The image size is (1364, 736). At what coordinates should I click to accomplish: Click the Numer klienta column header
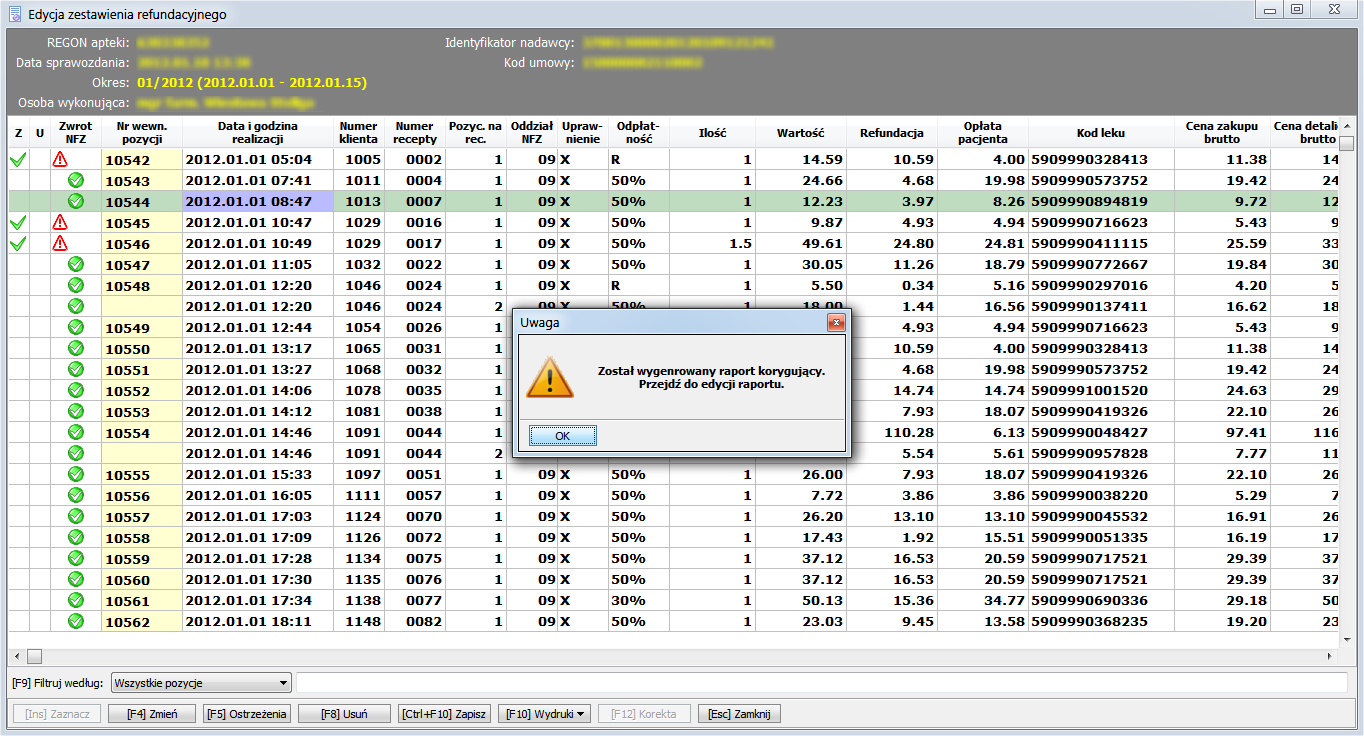pos(359,132)
